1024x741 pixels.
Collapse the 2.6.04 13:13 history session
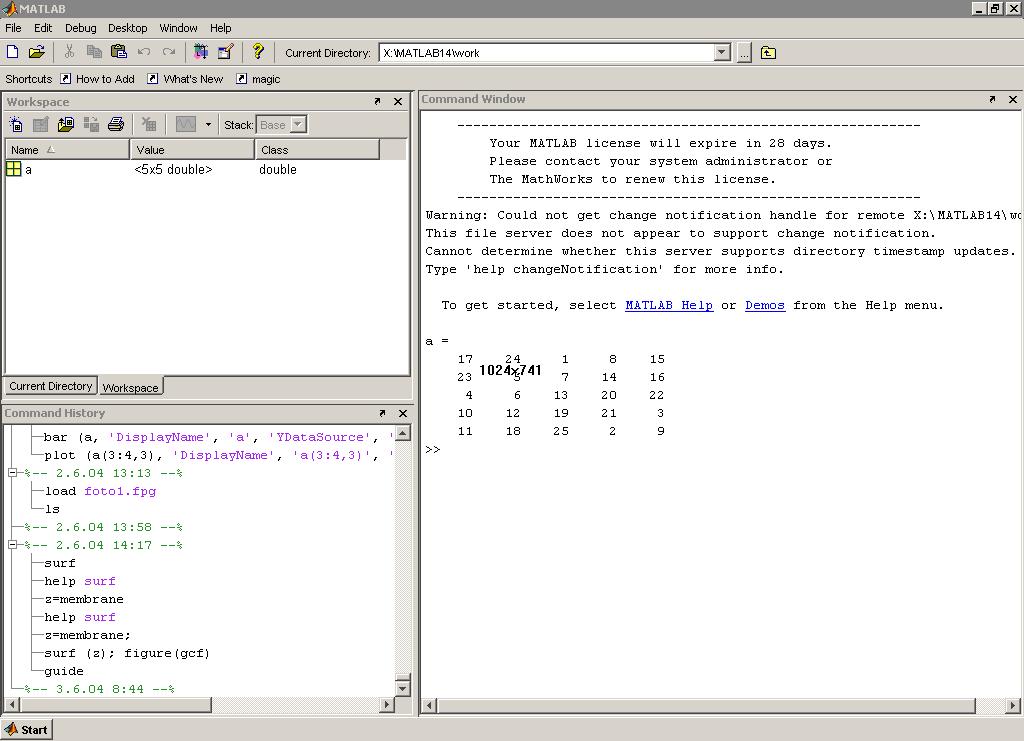coord(12,473)
